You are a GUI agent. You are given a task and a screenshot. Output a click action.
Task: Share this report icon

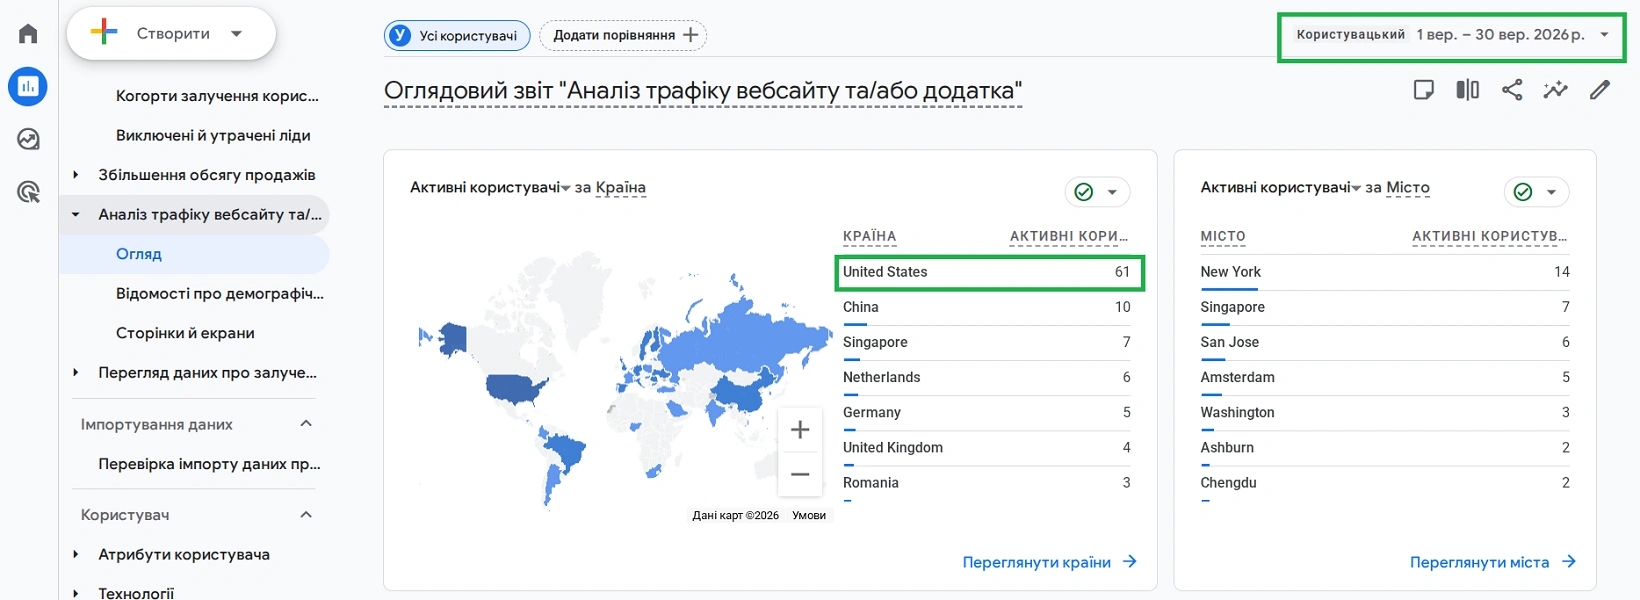[x=1512, y=90]
